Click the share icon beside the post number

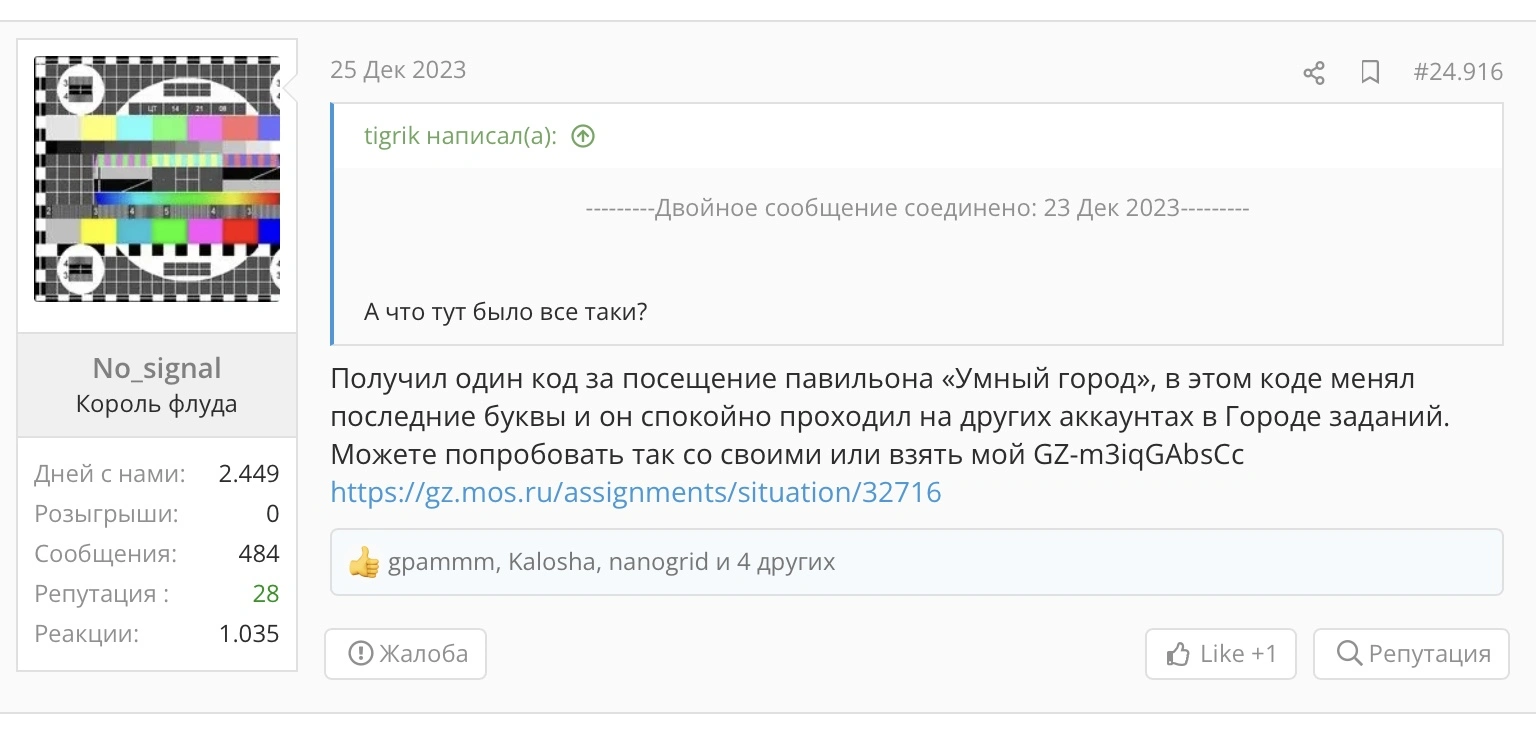tap(1314, 72)
